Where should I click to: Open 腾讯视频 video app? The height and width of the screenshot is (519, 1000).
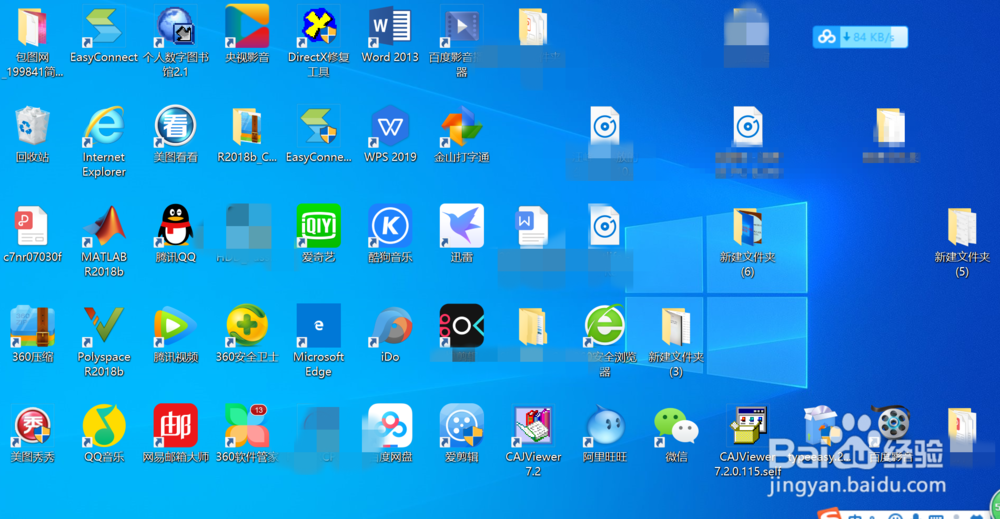pos(175,326)
